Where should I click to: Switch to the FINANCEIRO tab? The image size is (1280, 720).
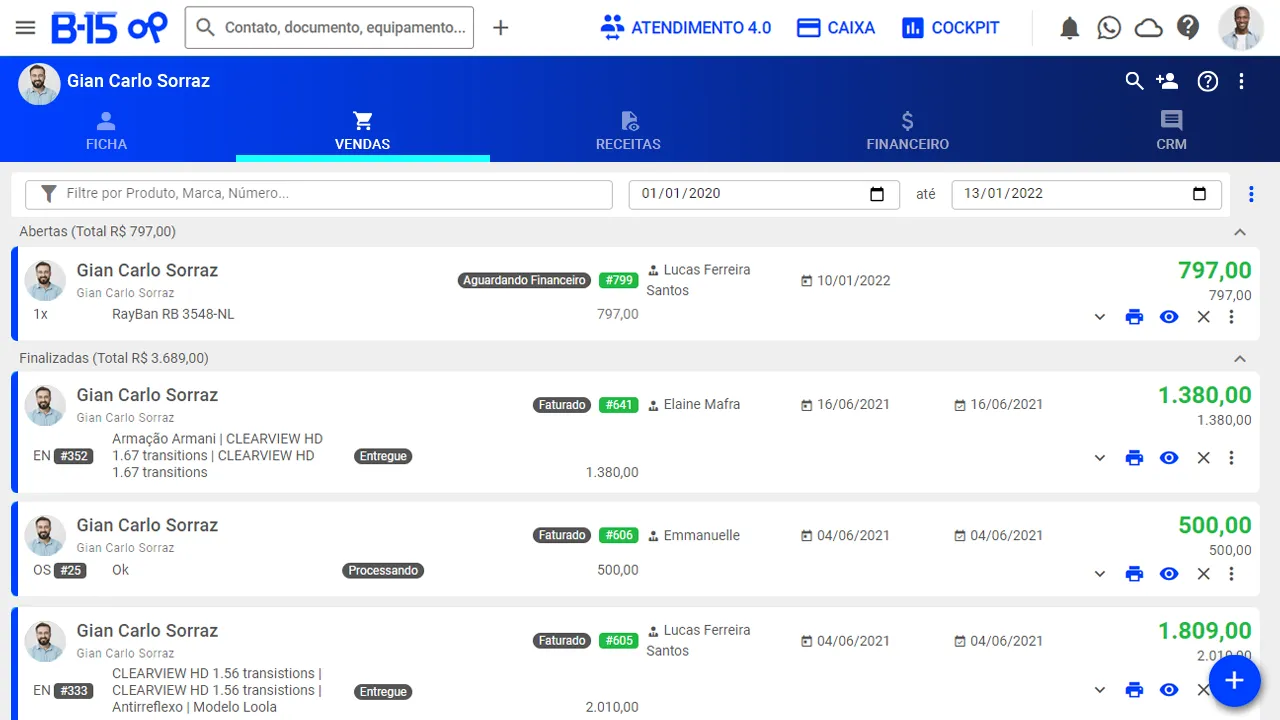click(907, 130)
